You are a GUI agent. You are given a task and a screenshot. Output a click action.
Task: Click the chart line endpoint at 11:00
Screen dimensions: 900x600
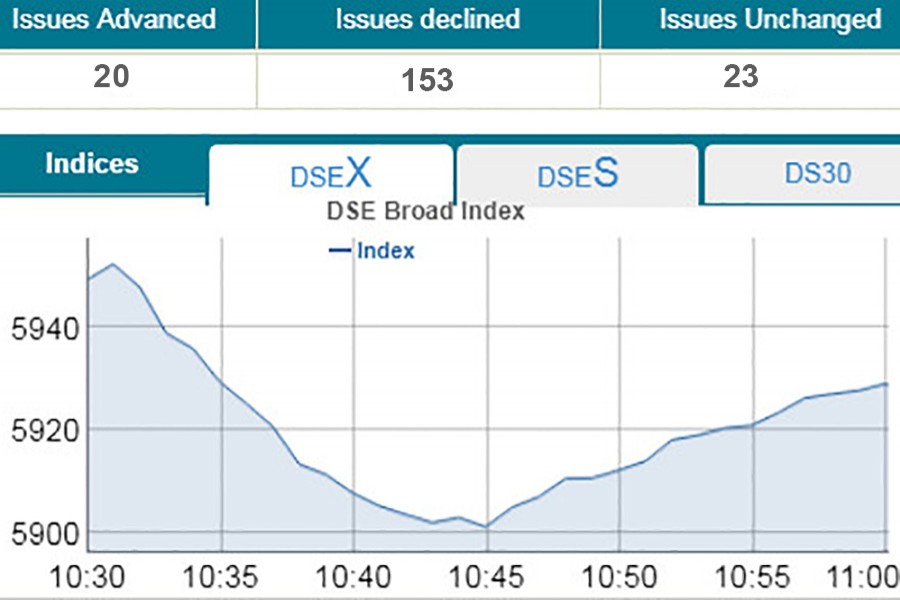tap(886, 383)
